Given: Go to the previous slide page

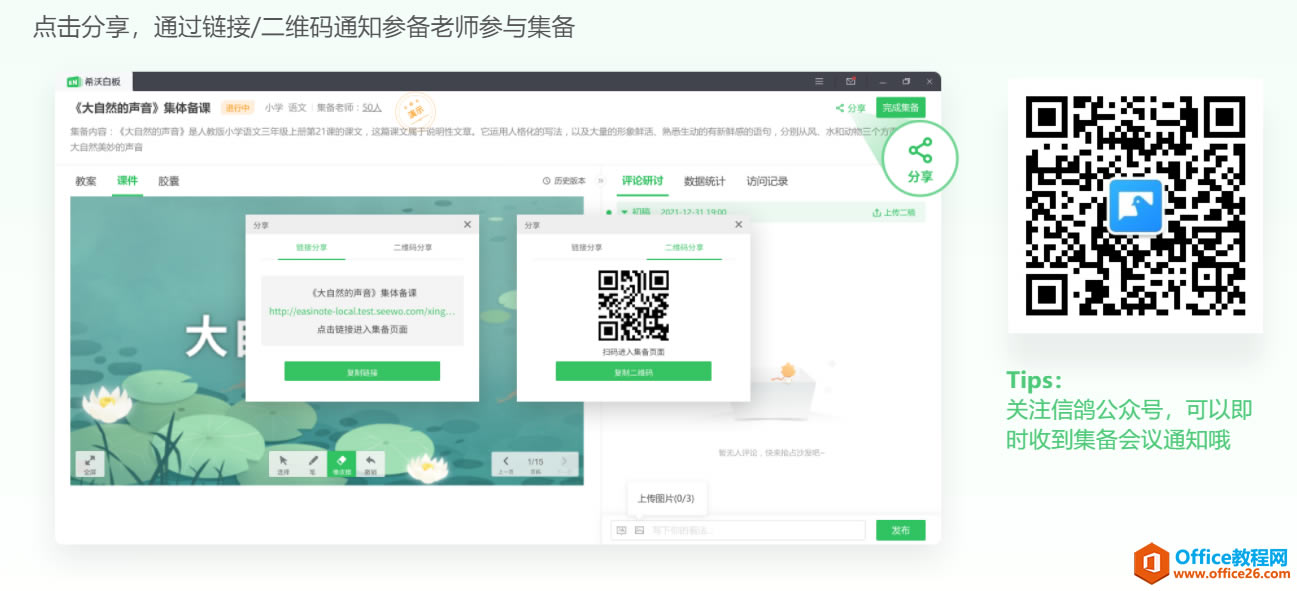Looking at the screenshot, I should point(506,464).
